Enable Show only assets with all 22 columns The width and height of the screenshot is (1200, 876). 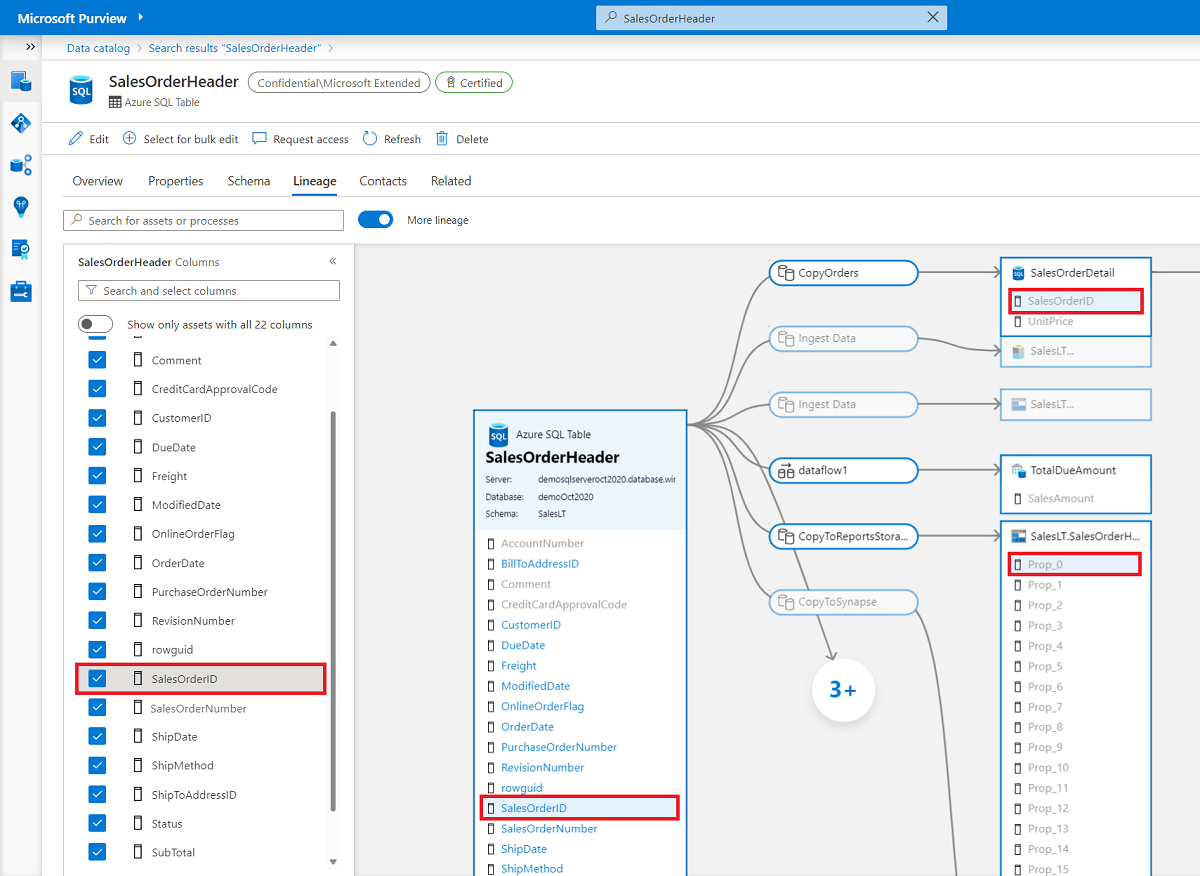tap(95, 323)
